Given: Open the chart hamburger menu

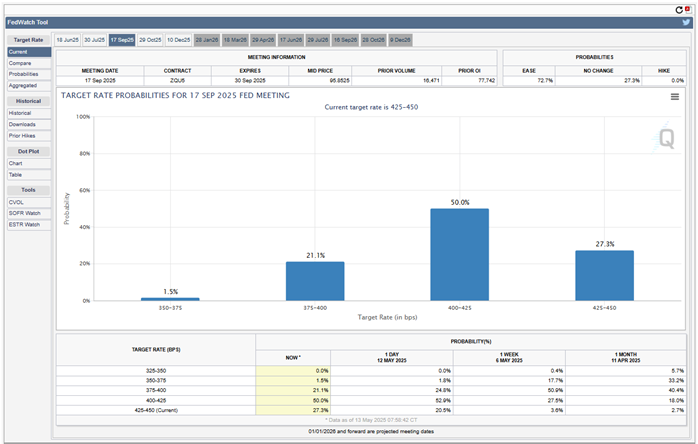Looking at the screenshot, I should point(675,97).
